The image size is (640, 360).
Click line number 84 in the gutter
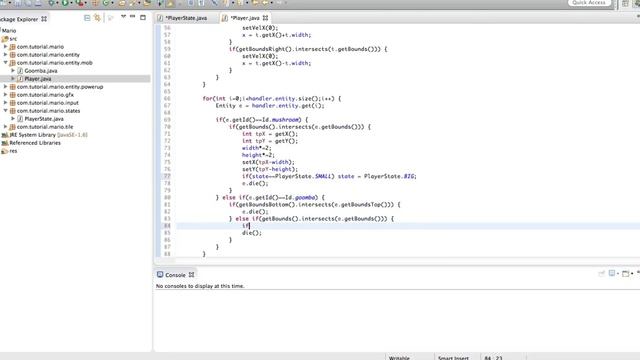pos(167,226)
